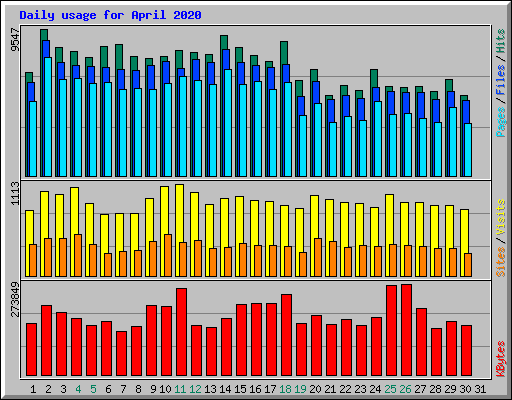
Task: Click the cyan pages bar for day 30
Action: 468,150
